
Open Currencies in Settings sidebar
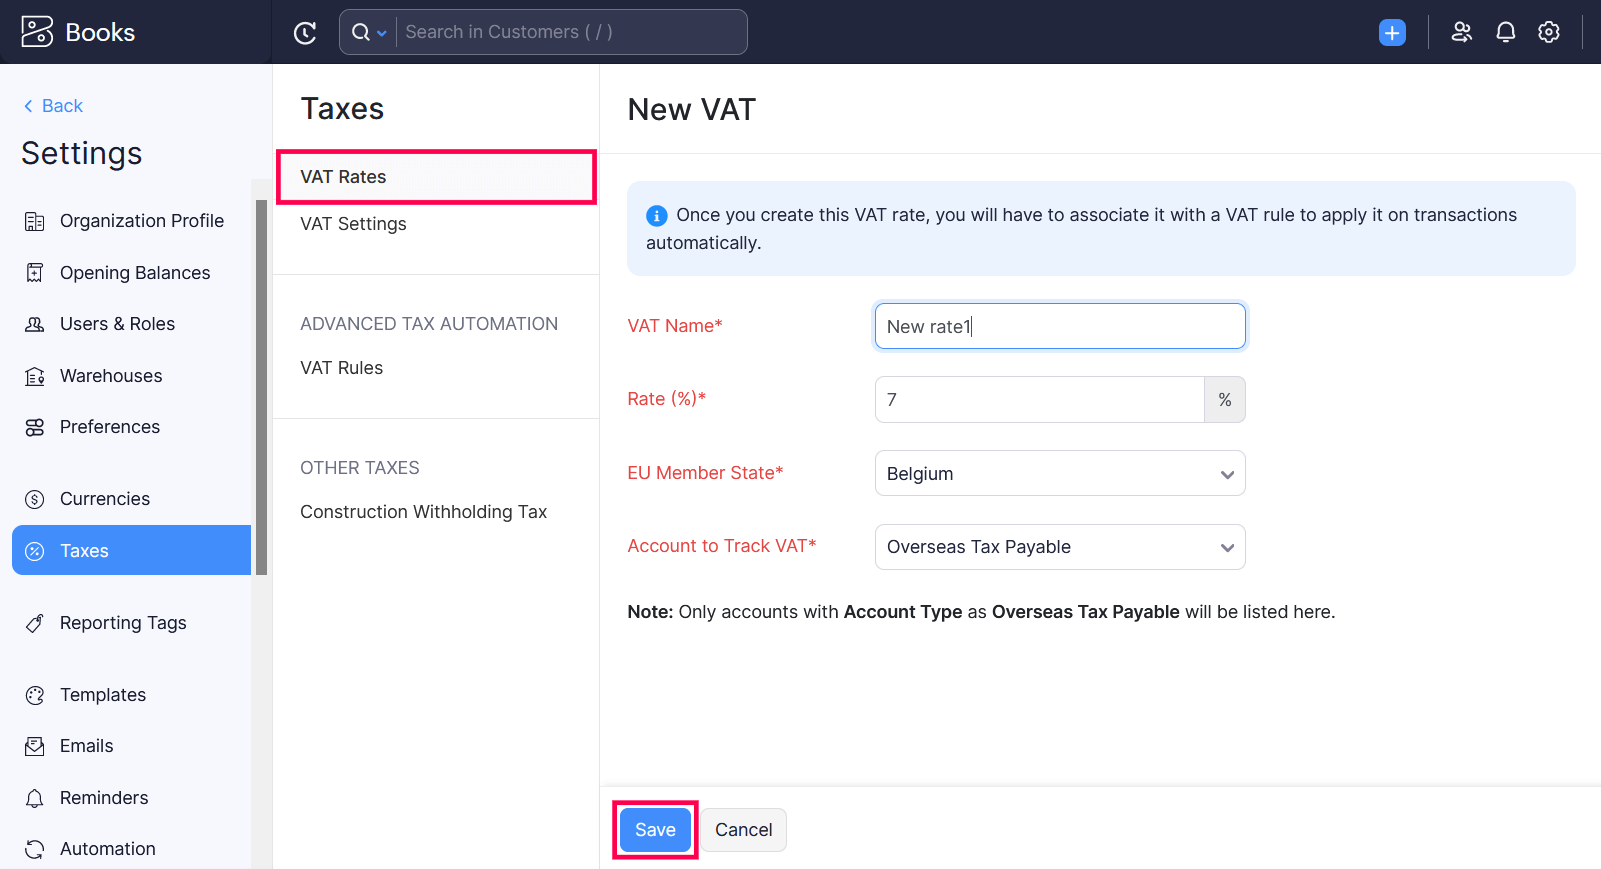point(105,499)
